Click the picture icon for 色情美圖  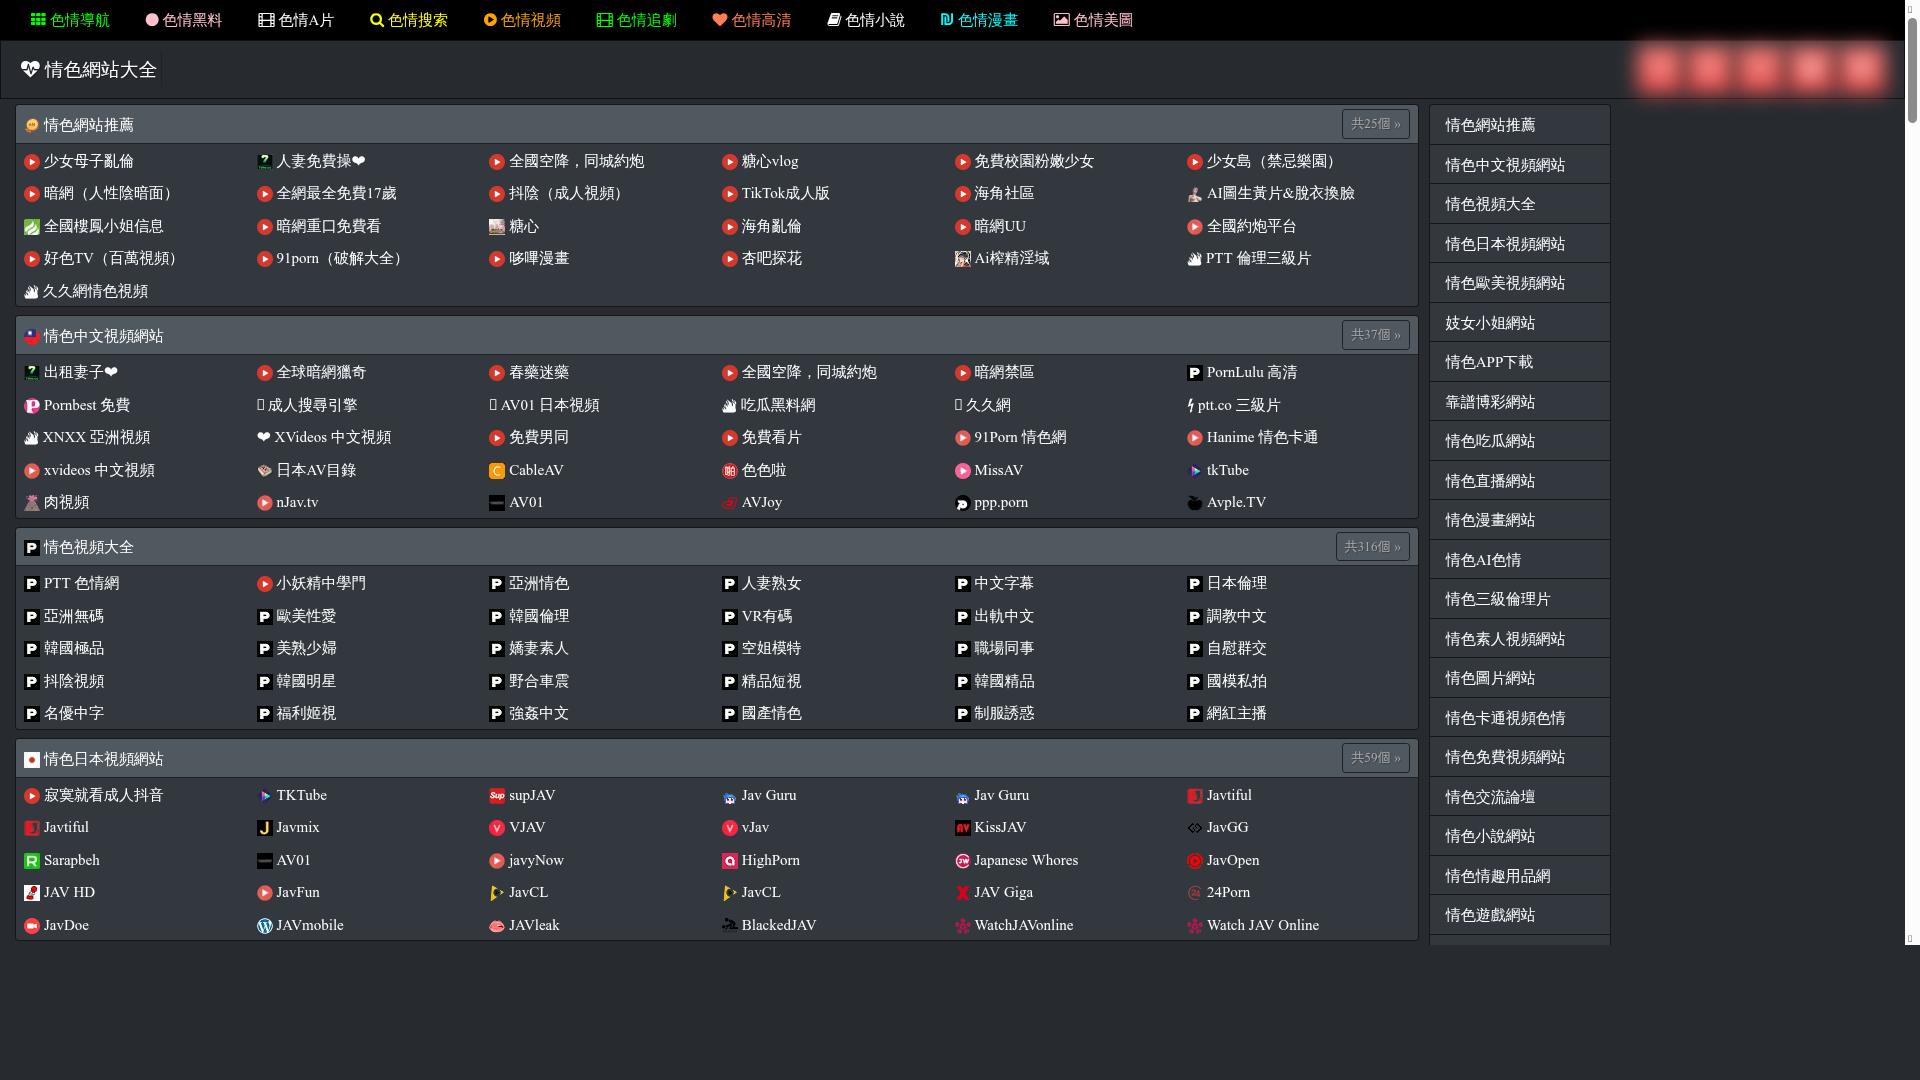(1061, 20)
